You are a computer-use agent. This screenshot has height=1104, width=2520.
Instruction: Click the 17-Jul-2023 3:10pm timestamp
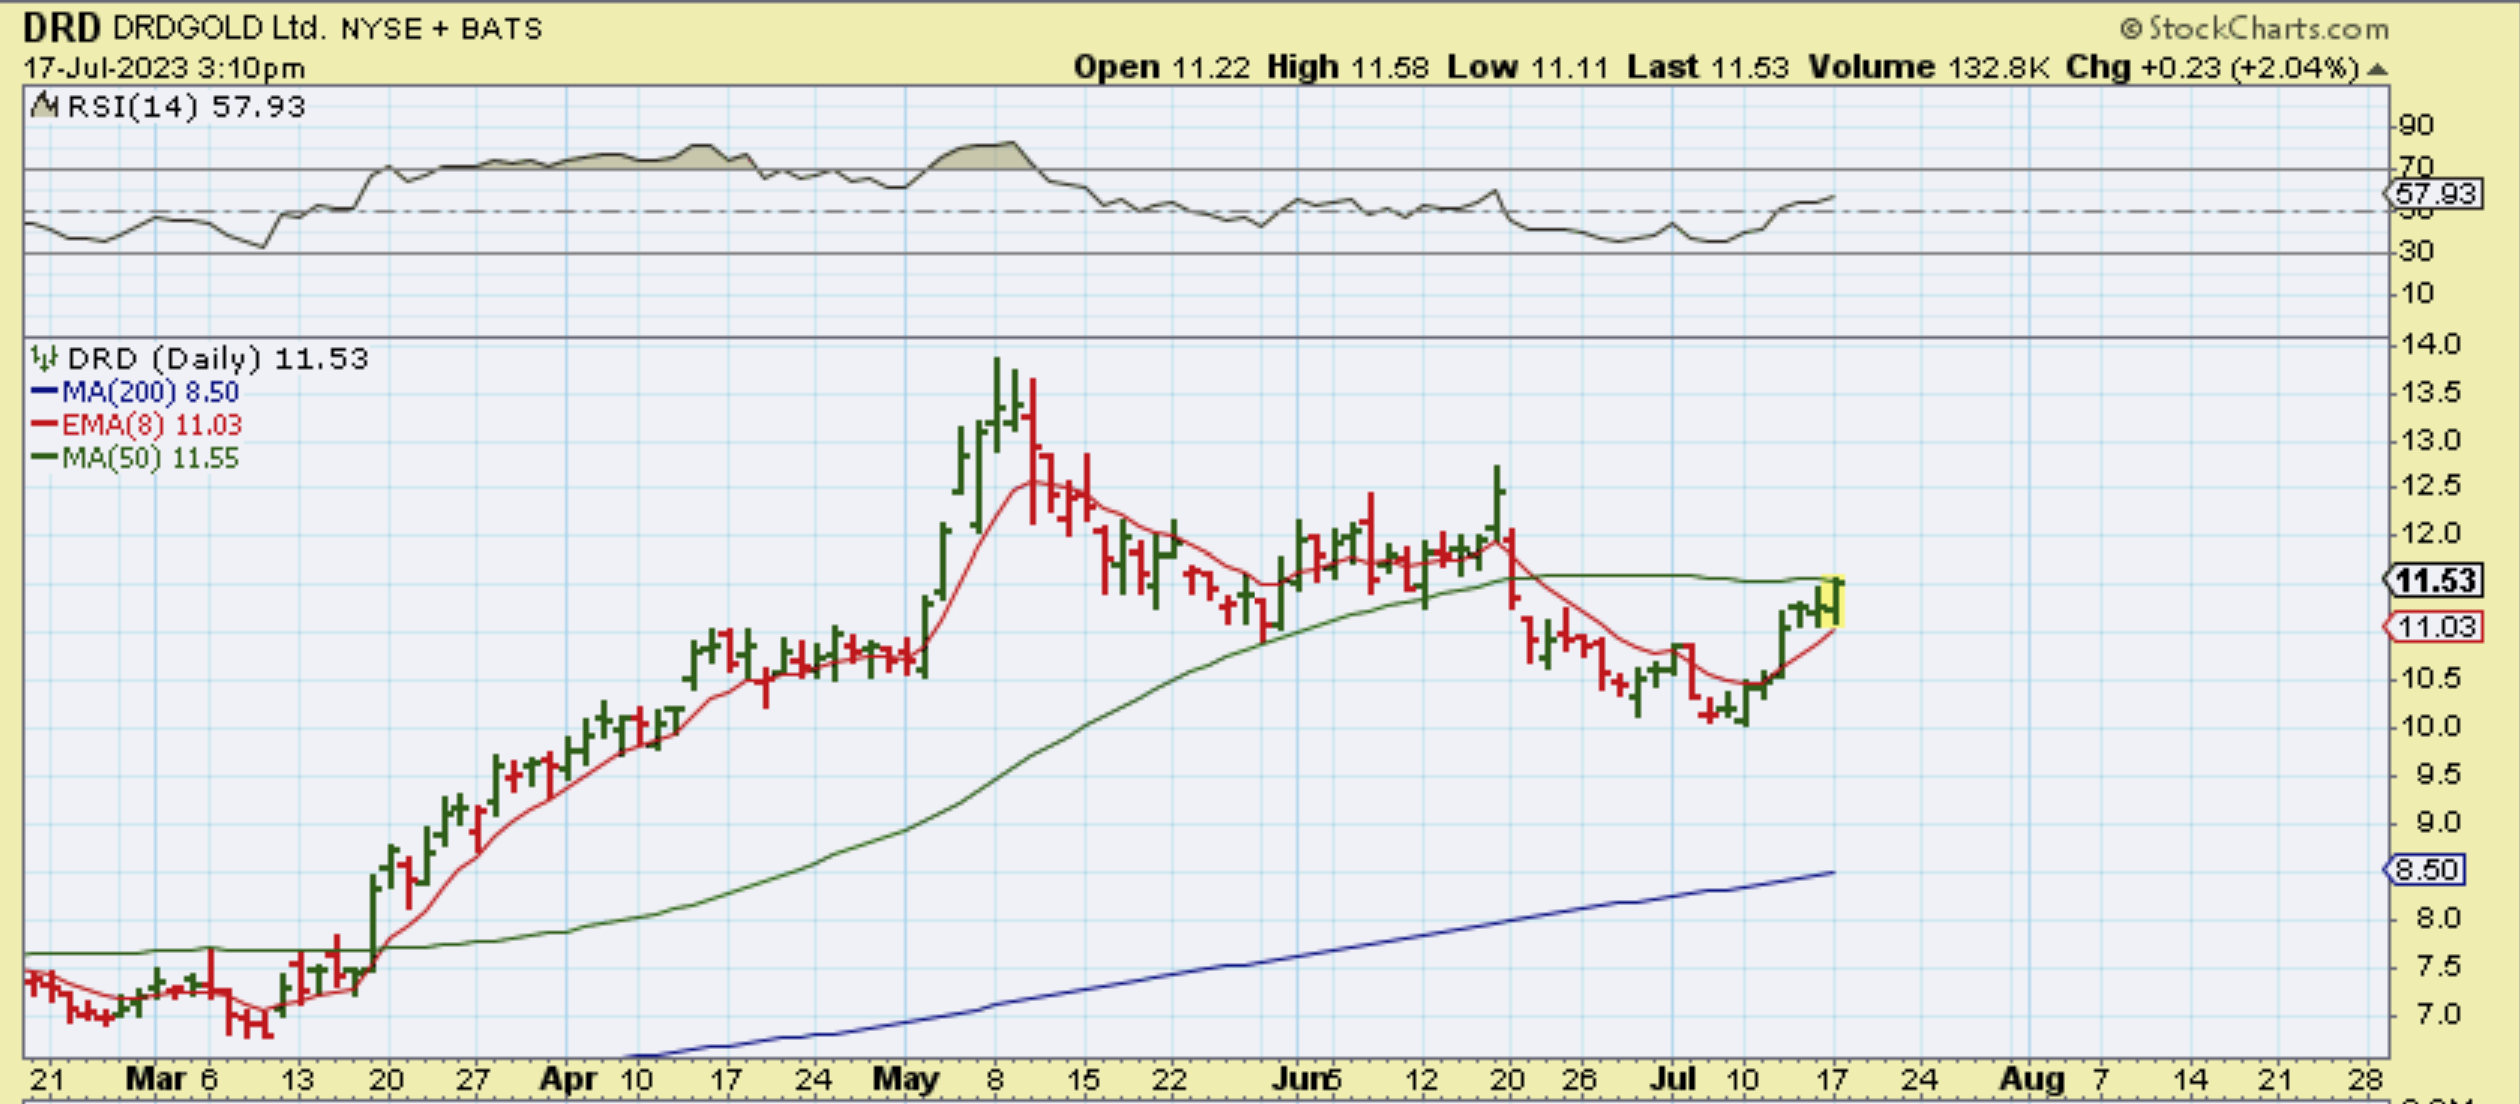[x=164, y=68]
